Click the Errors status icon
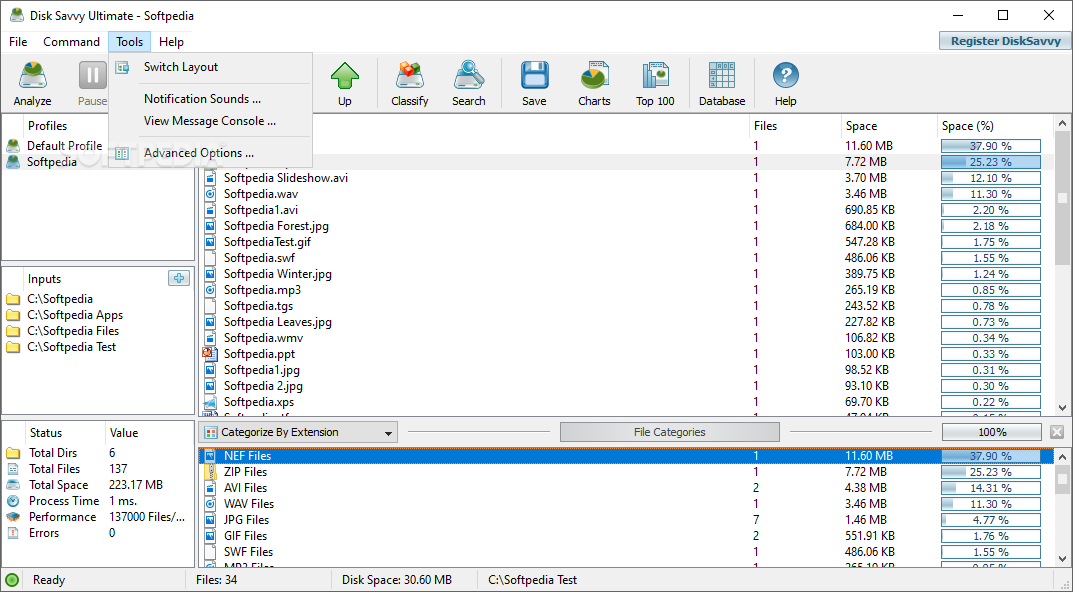Screen dimensions: 1073x592 point(12,533)
